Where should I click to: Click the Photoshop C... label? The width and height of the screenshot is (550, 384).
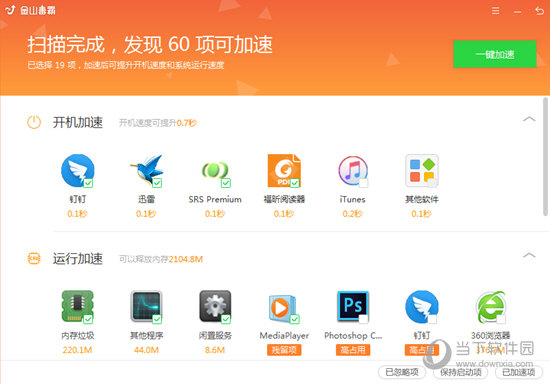click(353, 336)
